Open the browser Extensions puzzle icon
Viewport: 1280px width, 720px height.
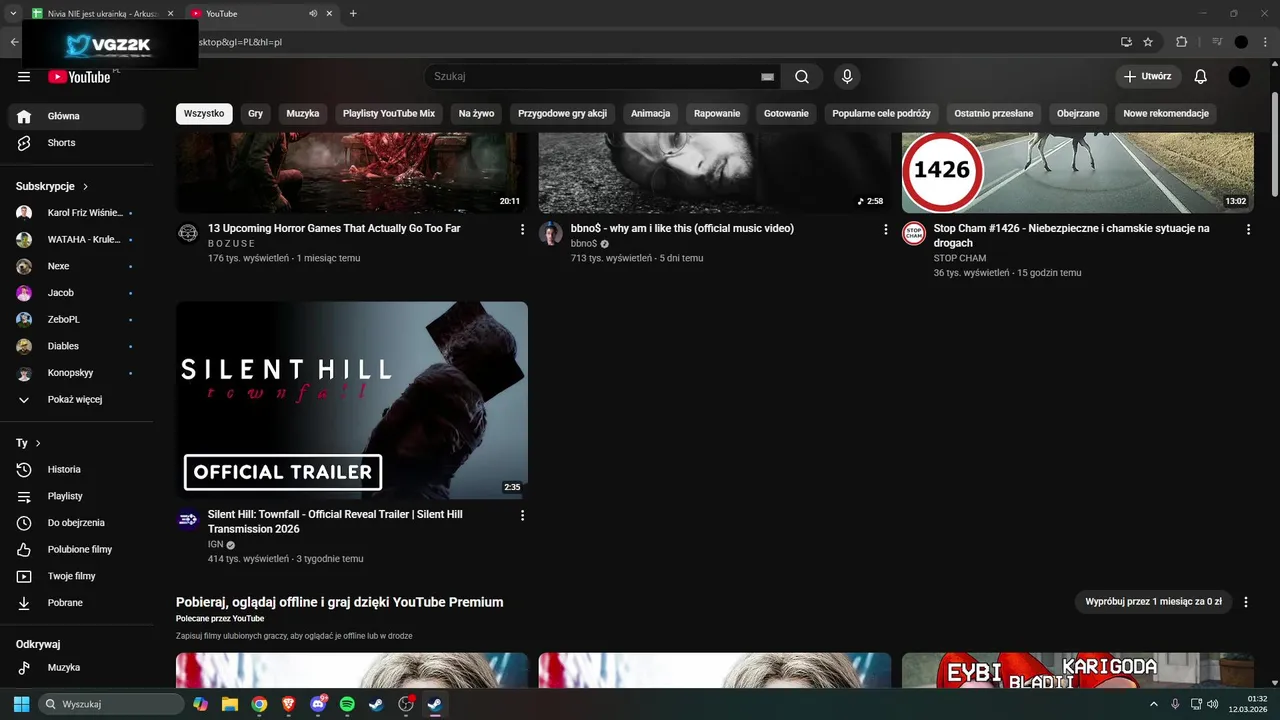1181,42
